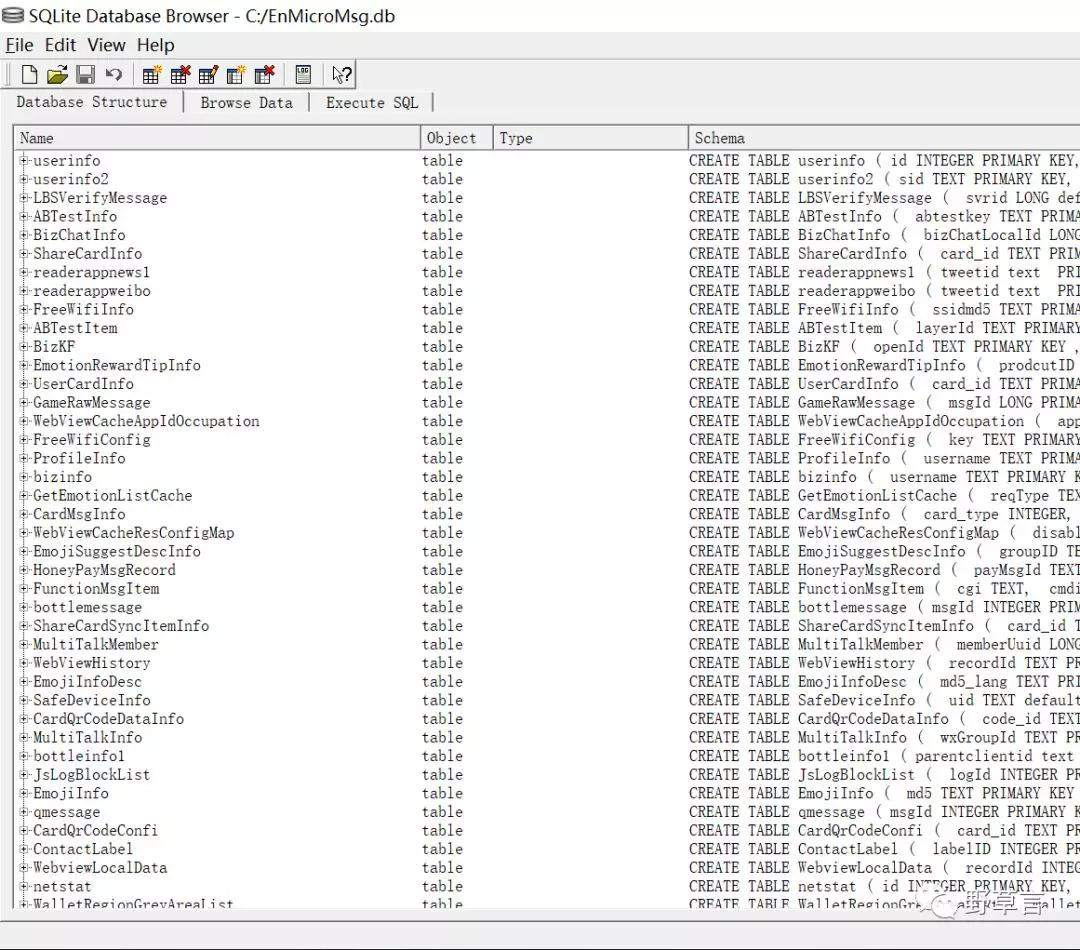Expand the ContactLabel table node
This screenshot has width=1080, height=950.
24,849
